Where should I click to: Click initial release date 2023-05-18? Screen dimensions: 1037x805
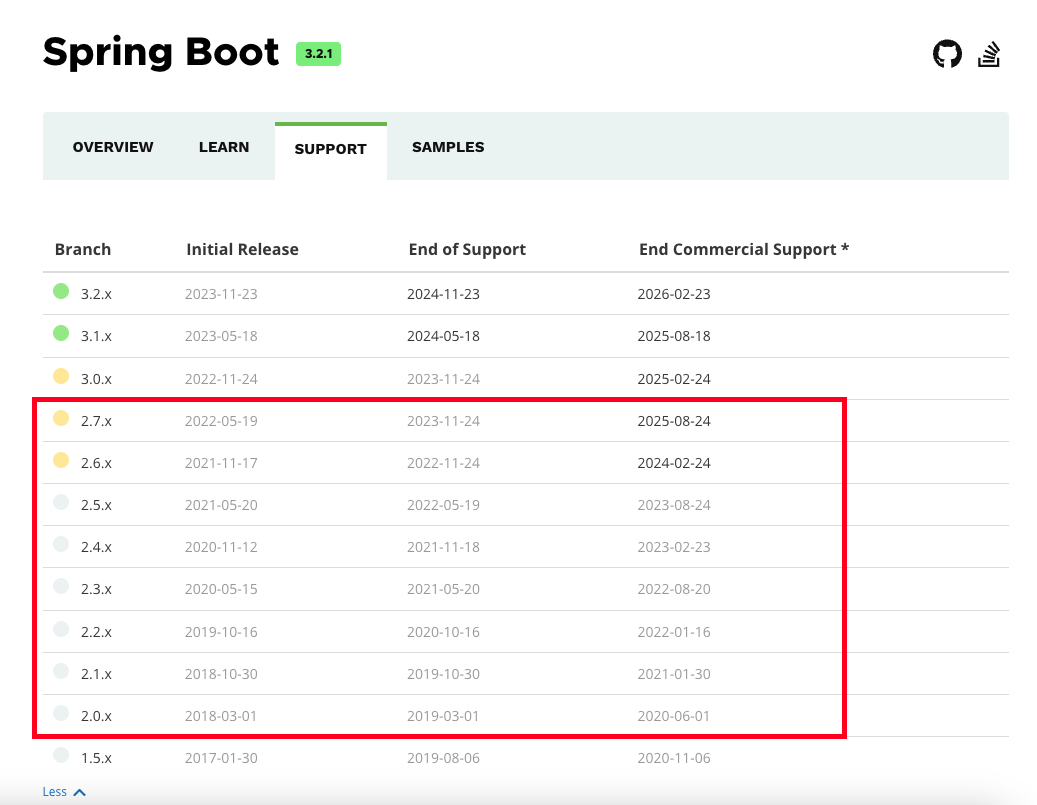[221, 336]
